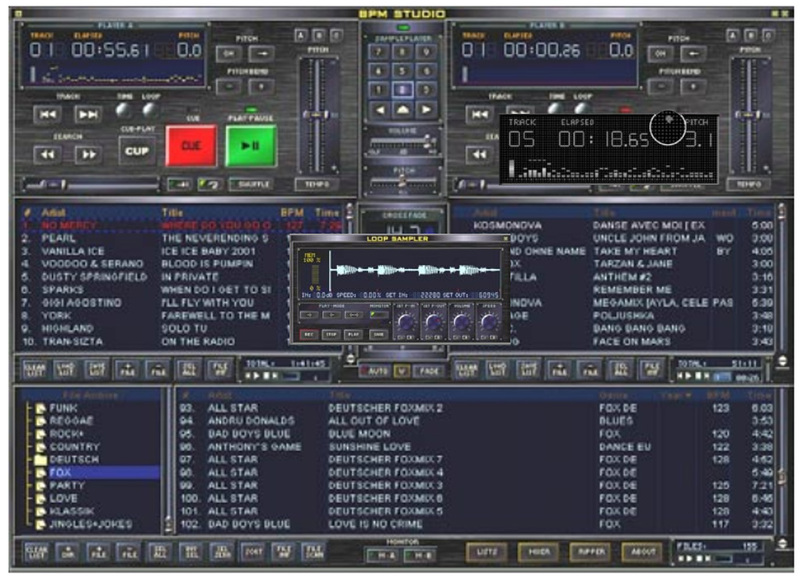The image size is (800, 579).
Task: Click SAVE in the Loop Sampler
Action: 379,335
